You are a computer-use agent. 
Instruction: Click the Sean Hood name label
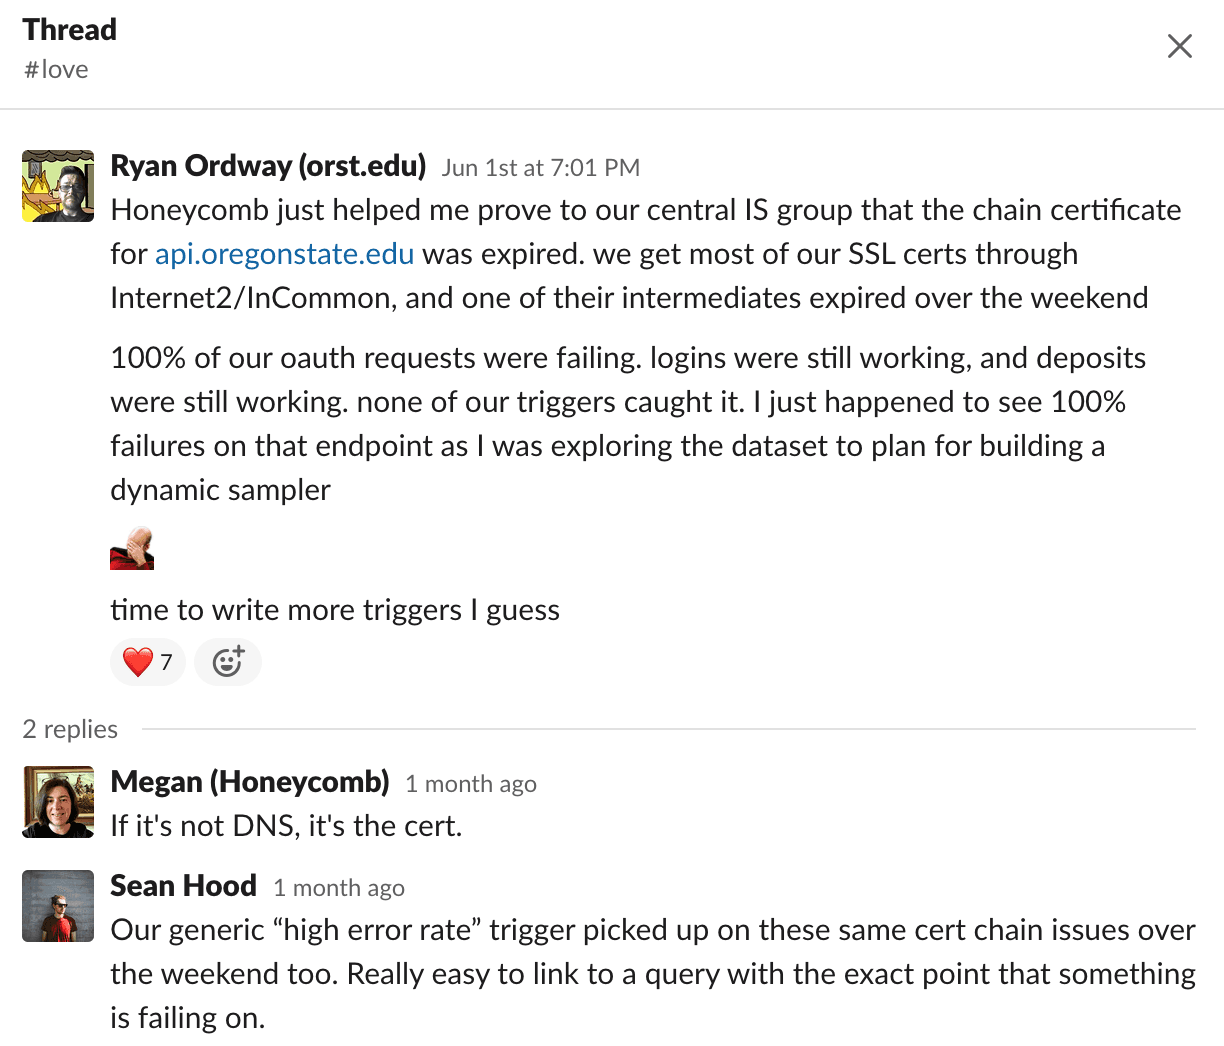point(183,885)
